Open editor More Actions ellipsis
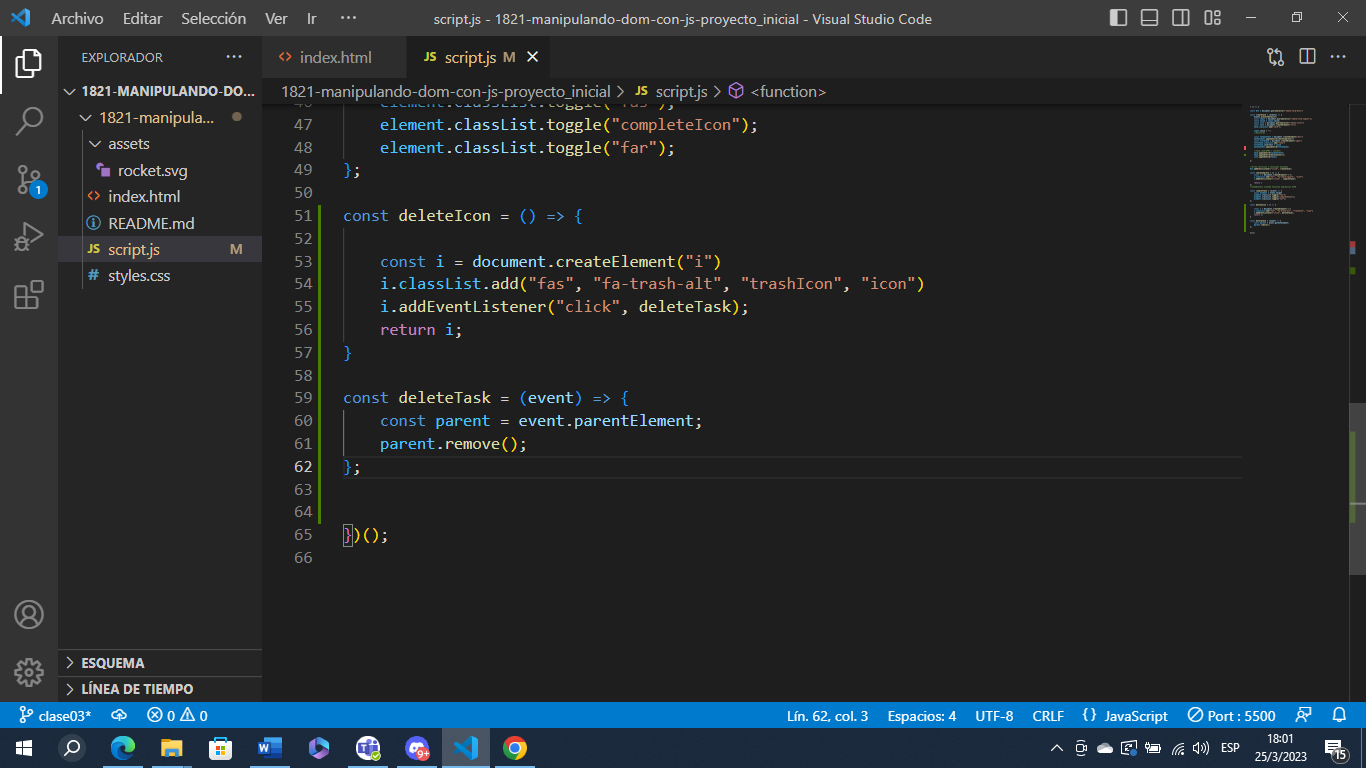 coord(1338,57)
